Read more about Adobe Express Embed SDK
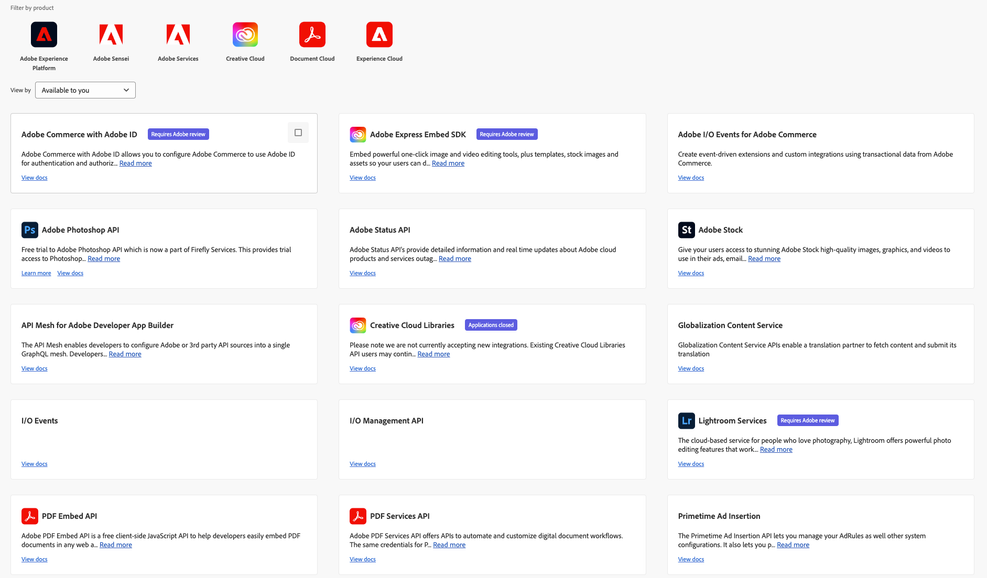987x578 pixels. [448, 163]
